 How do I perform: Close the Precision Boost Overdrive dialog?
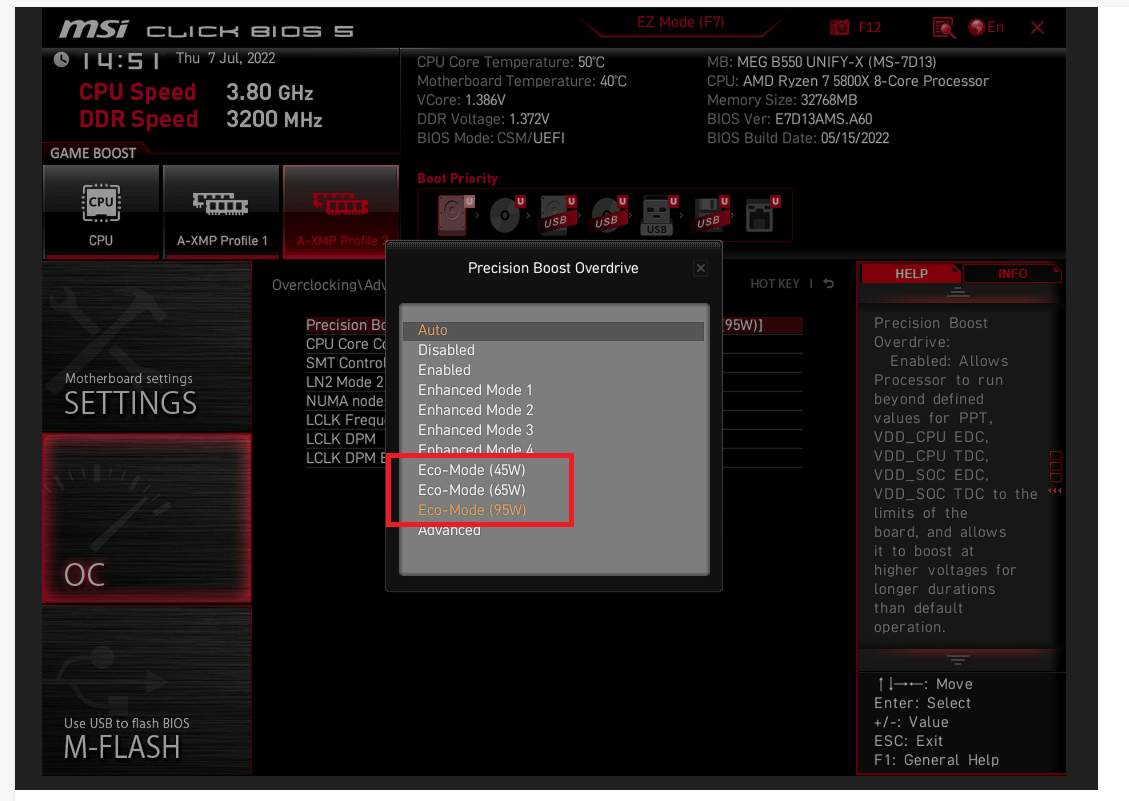pyautogui.click(x=701, y=268)
